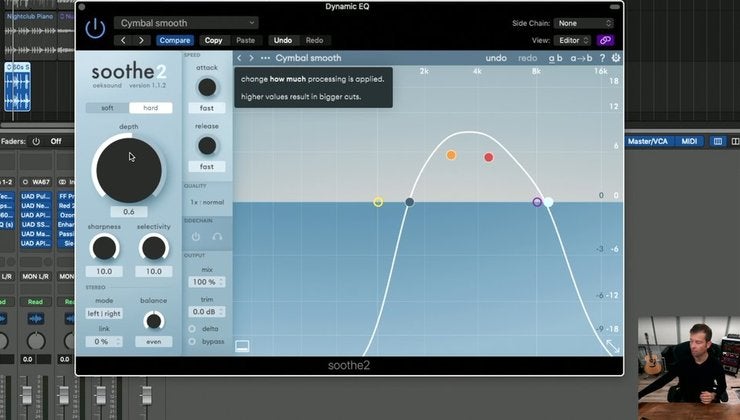The image size is (740, 420).
Task: Enable the sidechain power icon
Action: [196, 237]
